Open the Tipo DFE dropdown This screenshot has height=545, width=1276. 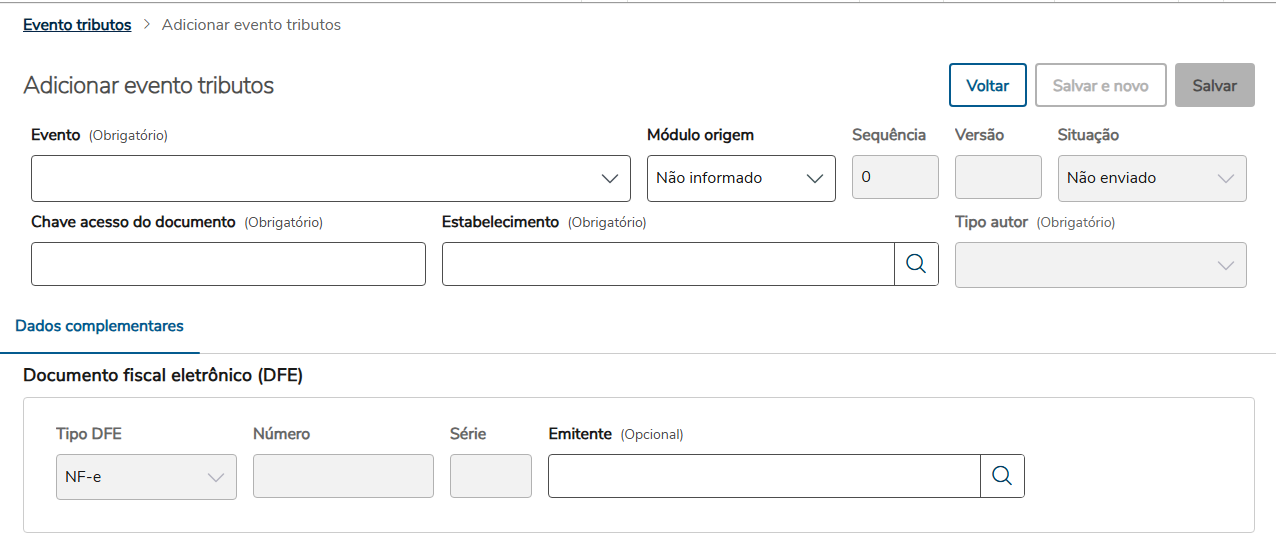point(146,477)
